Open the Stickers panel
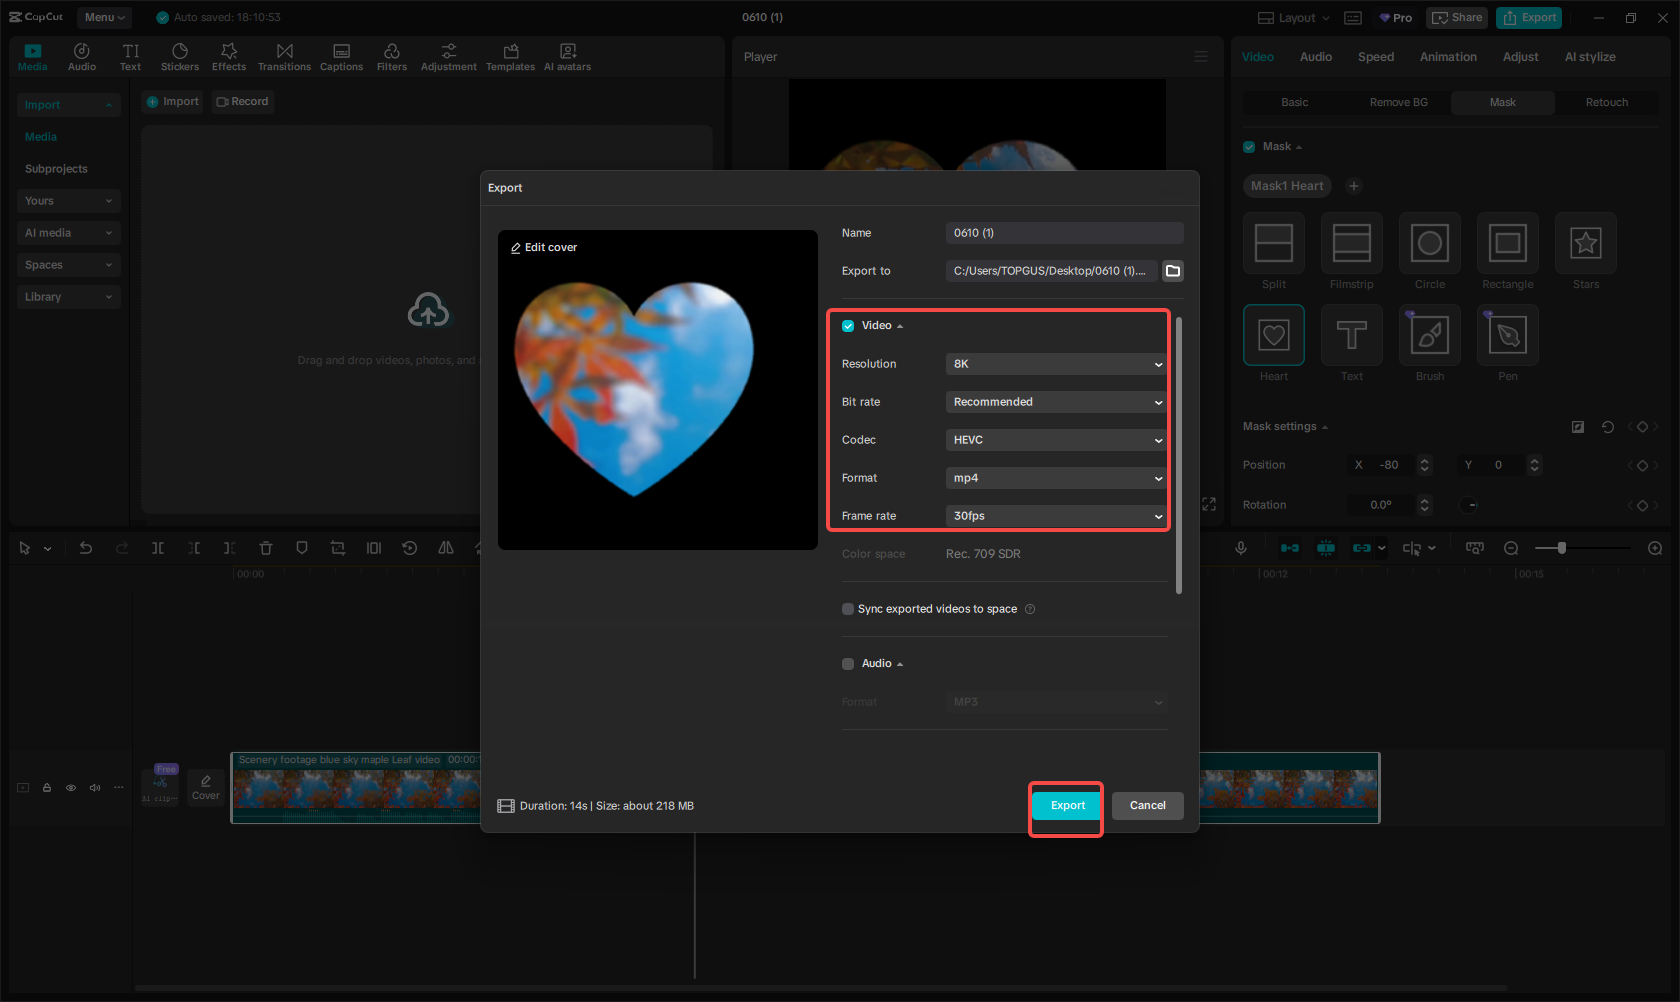The image size is (1680, 1002). [180, 56]
